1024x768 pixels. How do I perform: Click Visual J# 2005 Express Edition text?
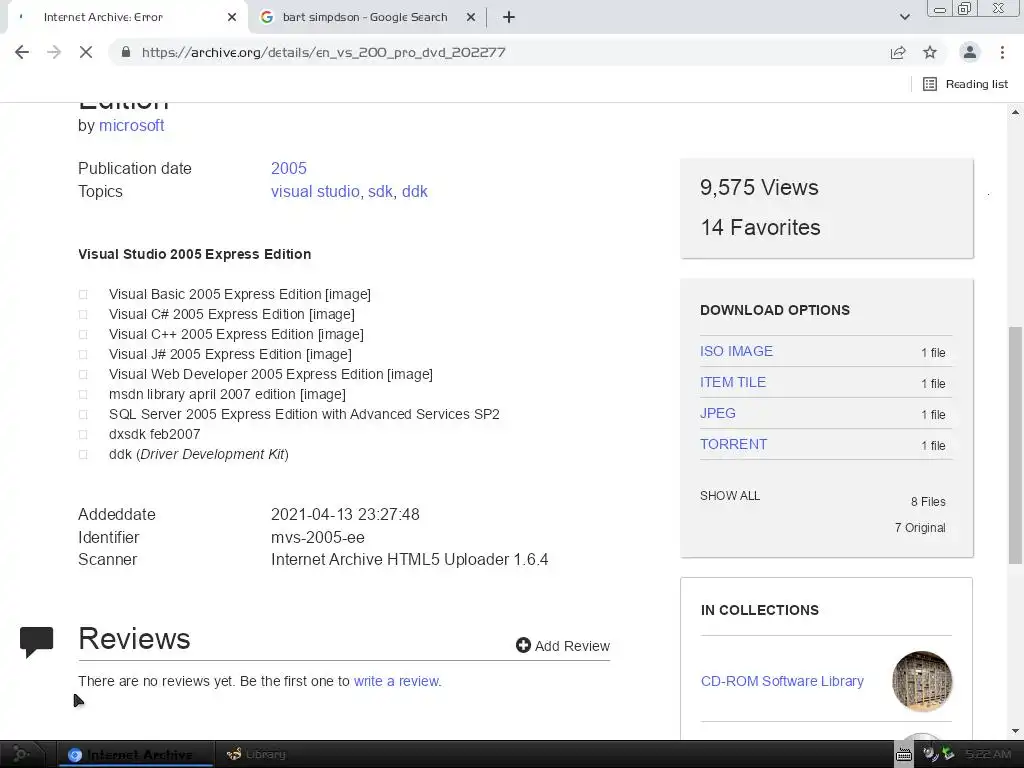[x=231, y=354]
